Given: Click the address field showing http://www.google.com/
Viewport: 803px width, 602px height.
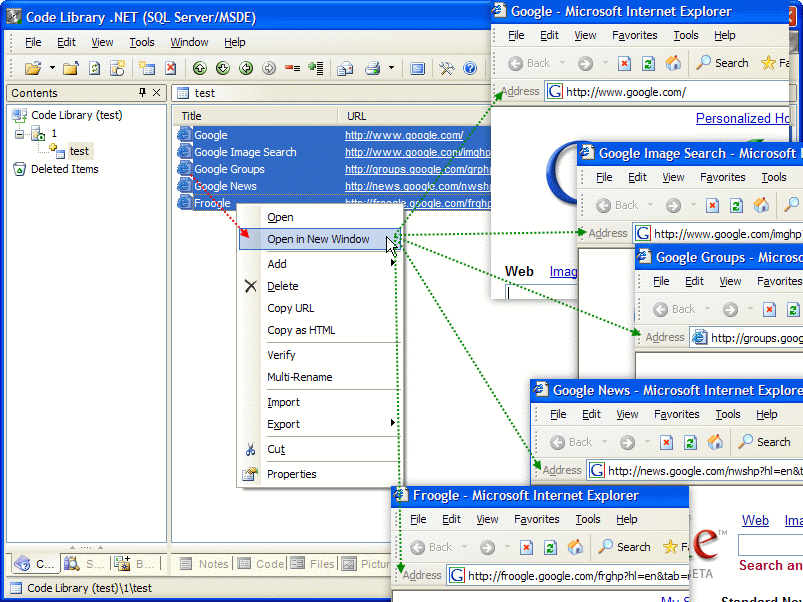Looking at the screenshot, I should [x=666, y=92].
